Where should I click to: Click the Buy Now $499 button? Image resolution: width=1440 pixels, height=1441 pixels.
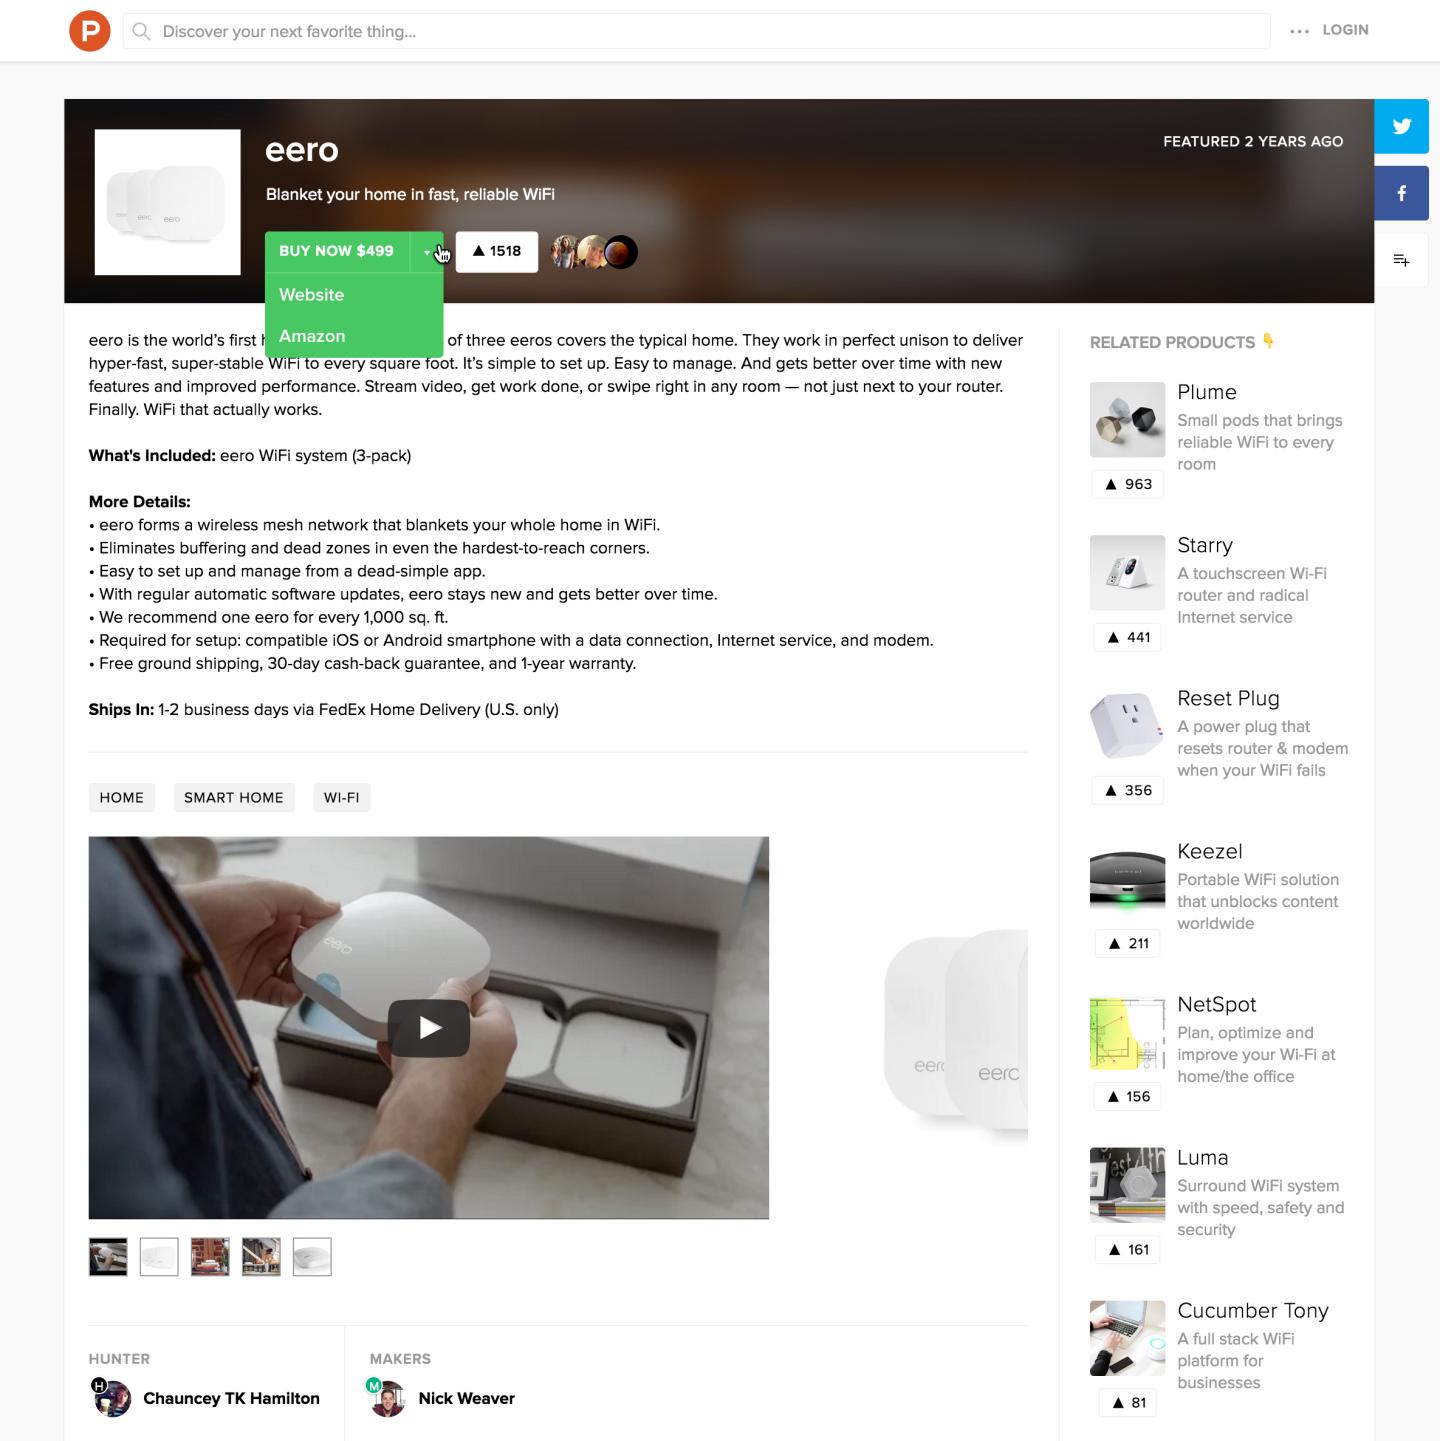tap(337, 251)
